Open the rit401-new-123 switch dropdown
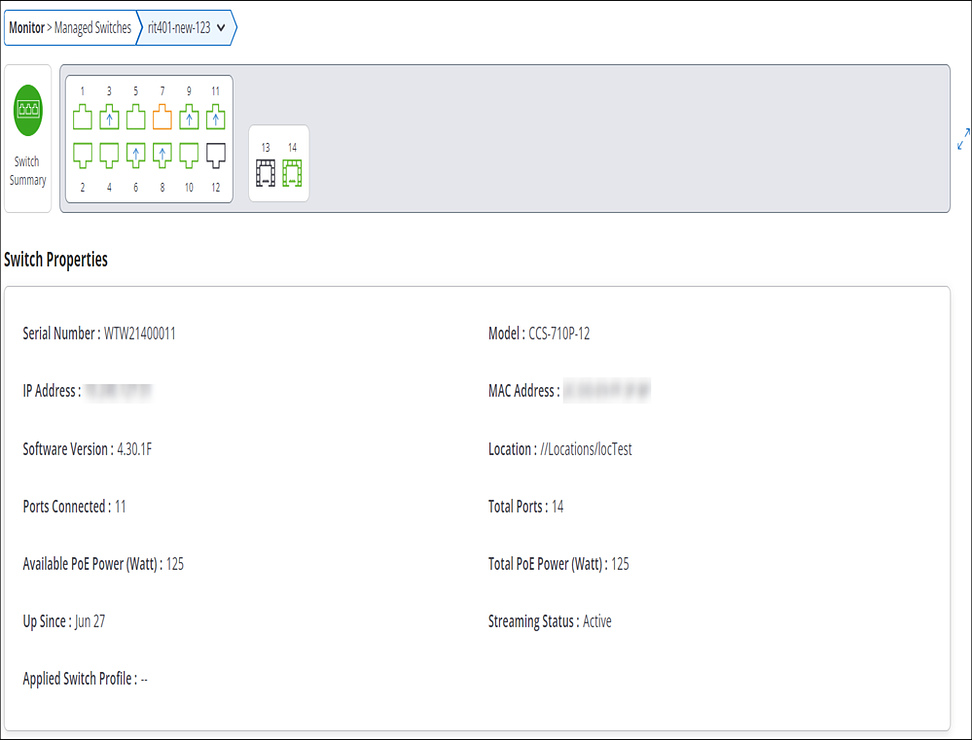 186,28
